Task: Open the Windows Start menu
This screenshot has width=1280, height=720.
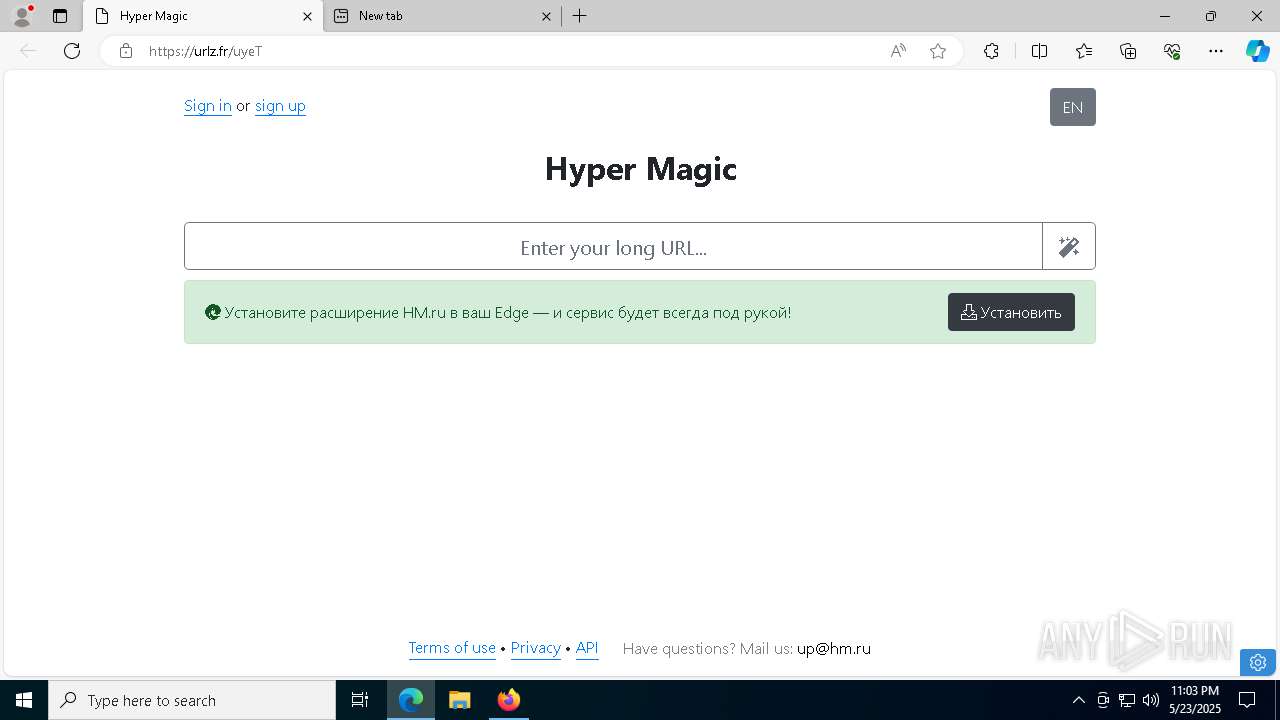Action: pyautogui.click(x=24, y=700)
